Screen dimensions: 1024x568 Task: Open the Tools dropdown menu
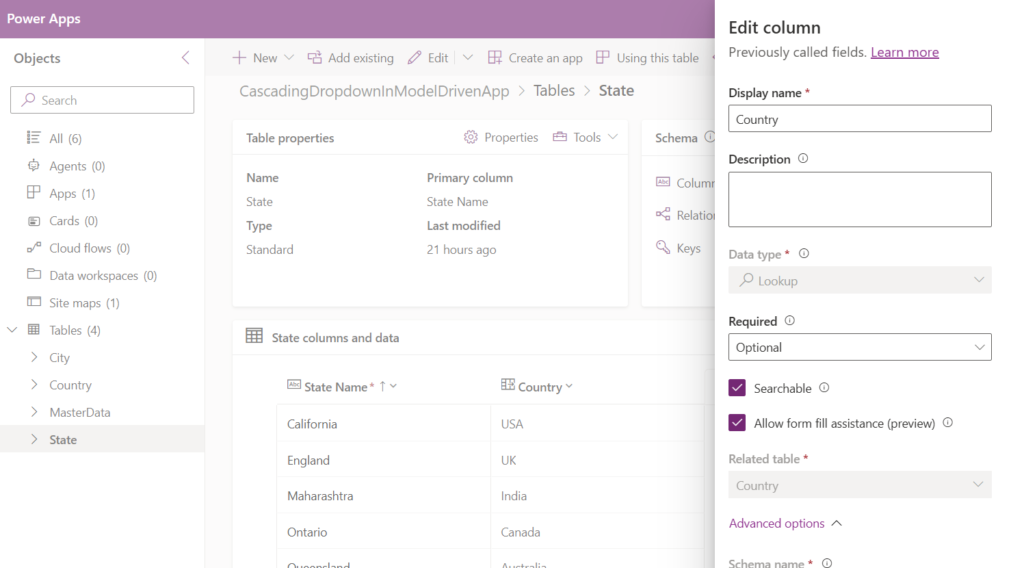(x=586, y=137)
